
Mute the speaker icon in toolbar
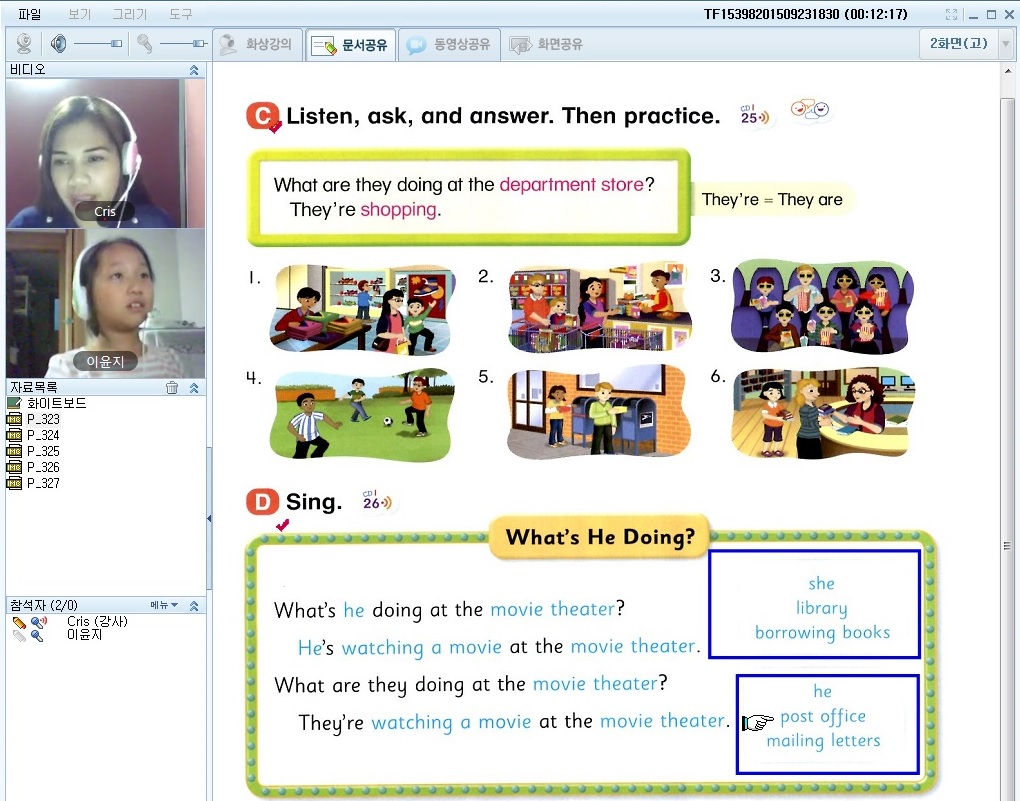click(58, 44)
